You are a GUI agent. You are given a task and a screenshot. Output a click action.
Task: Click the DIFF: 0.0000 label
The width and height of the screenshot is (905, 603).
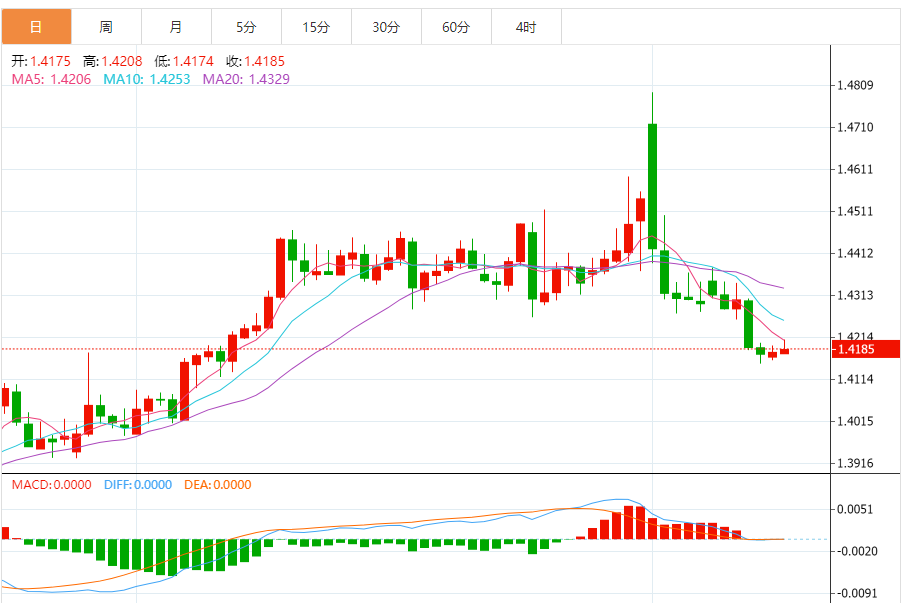(x=138, y=485)
